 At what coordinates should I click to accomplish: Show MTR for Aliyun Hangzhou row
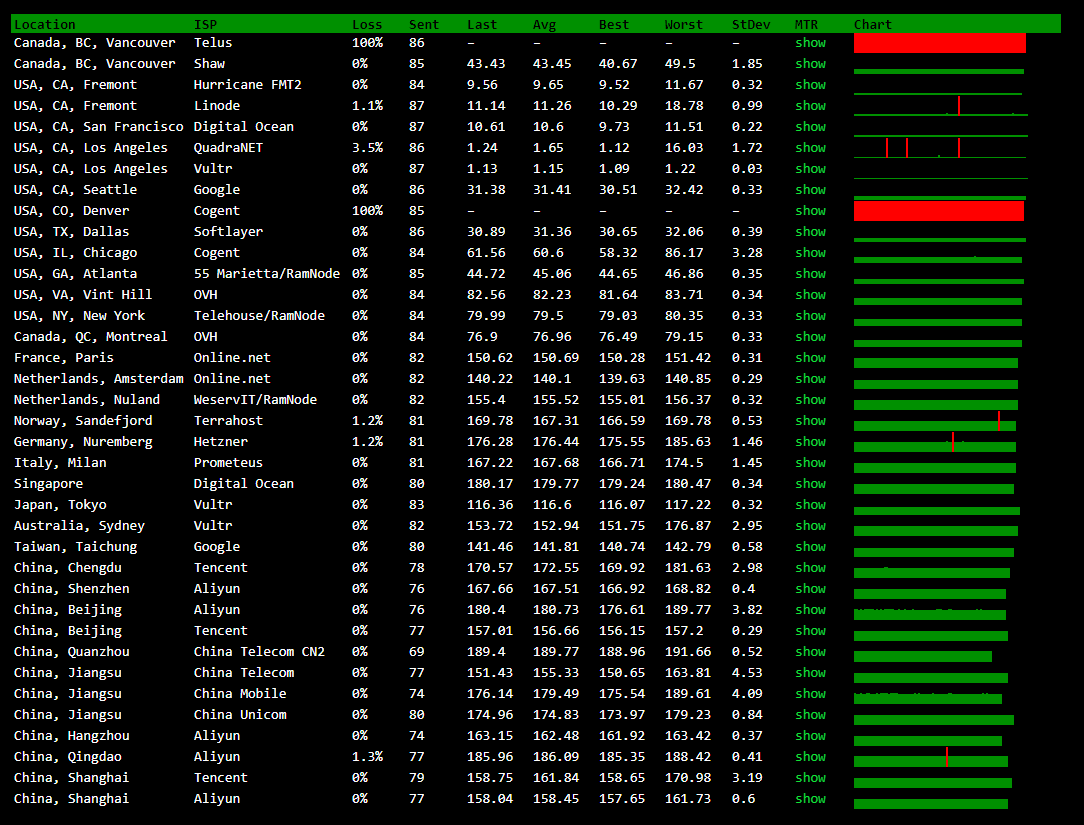tap(810, 736)
